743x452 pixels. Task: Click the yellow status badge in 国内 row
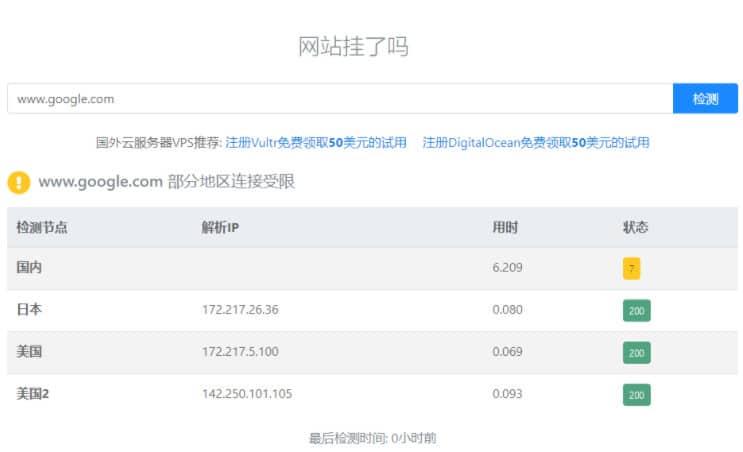[x=631, y=268]
